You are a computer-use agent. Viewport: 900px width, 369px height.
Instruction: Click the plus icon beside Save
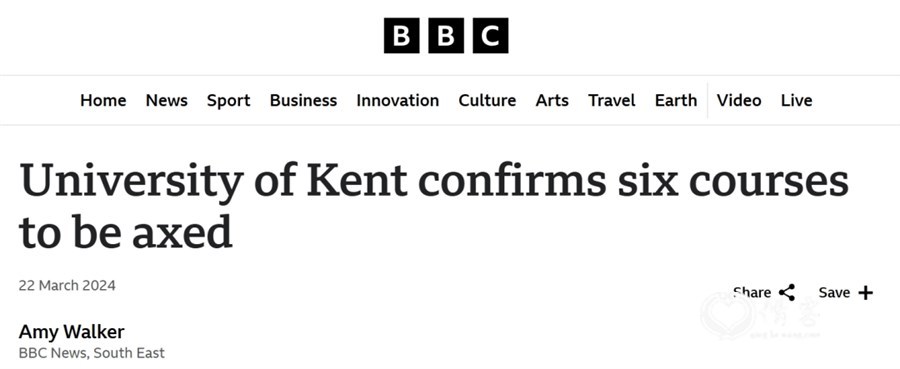tap(866, 293)
